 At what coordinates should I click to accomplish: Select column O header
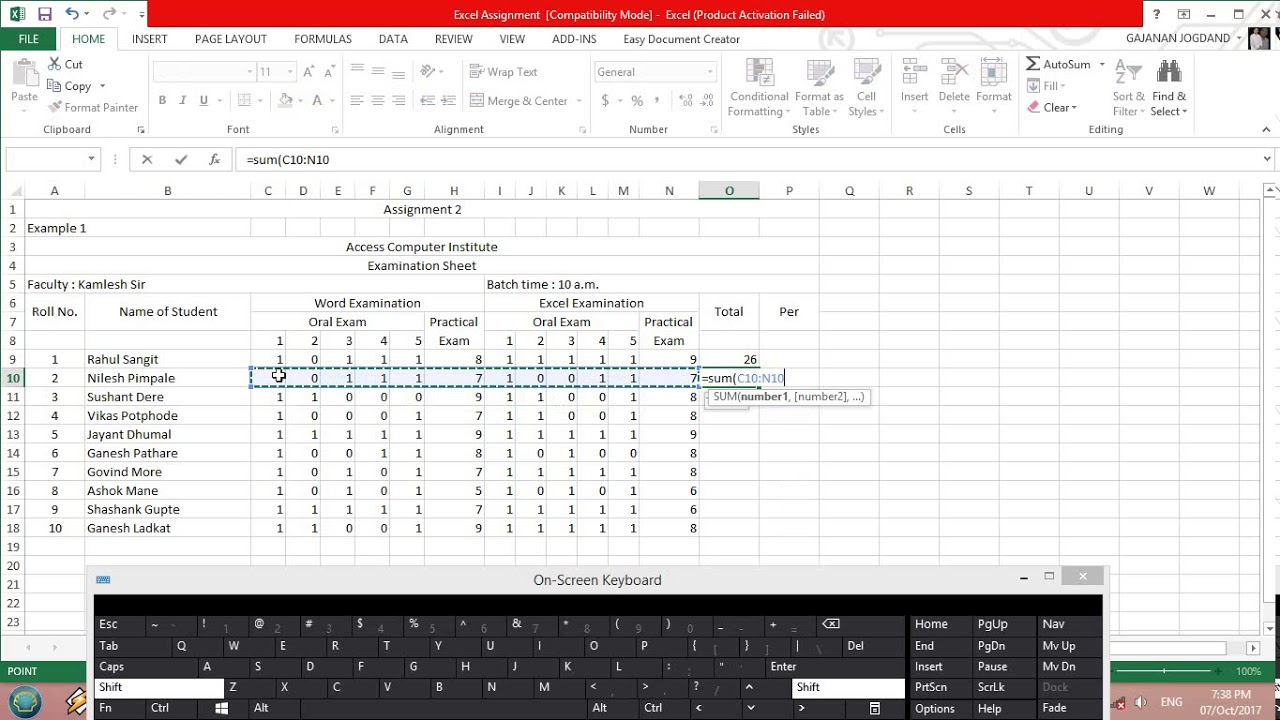(729, 191)
